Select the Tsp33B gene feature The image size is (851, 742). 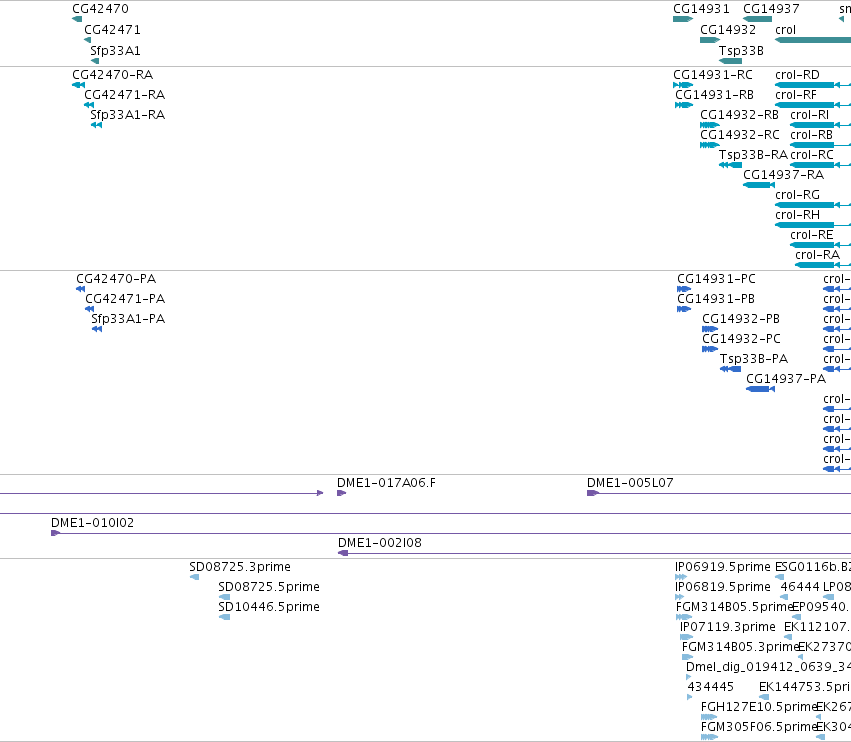[x=731, y=61]
